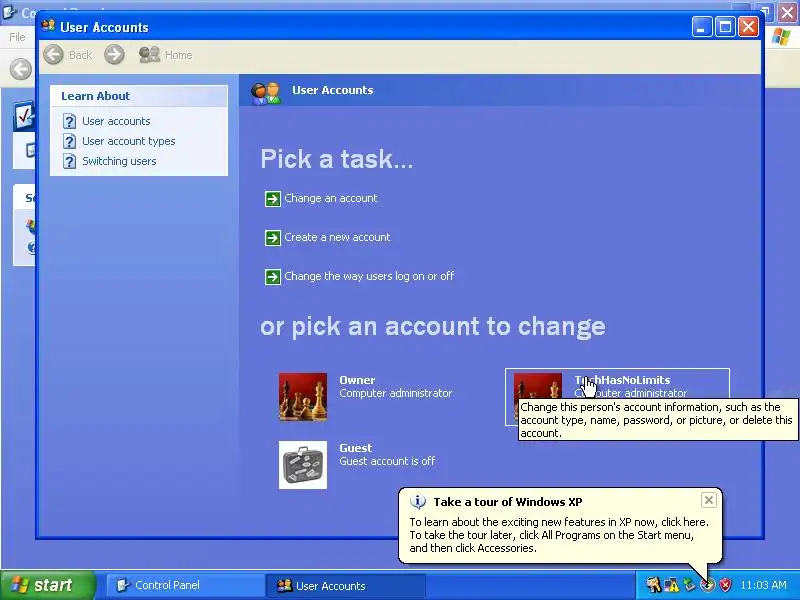This screenshot has width=800, height=600.
Task: Click Back arrow in the Control Panel window behind
Action: [x=20, y=69]
